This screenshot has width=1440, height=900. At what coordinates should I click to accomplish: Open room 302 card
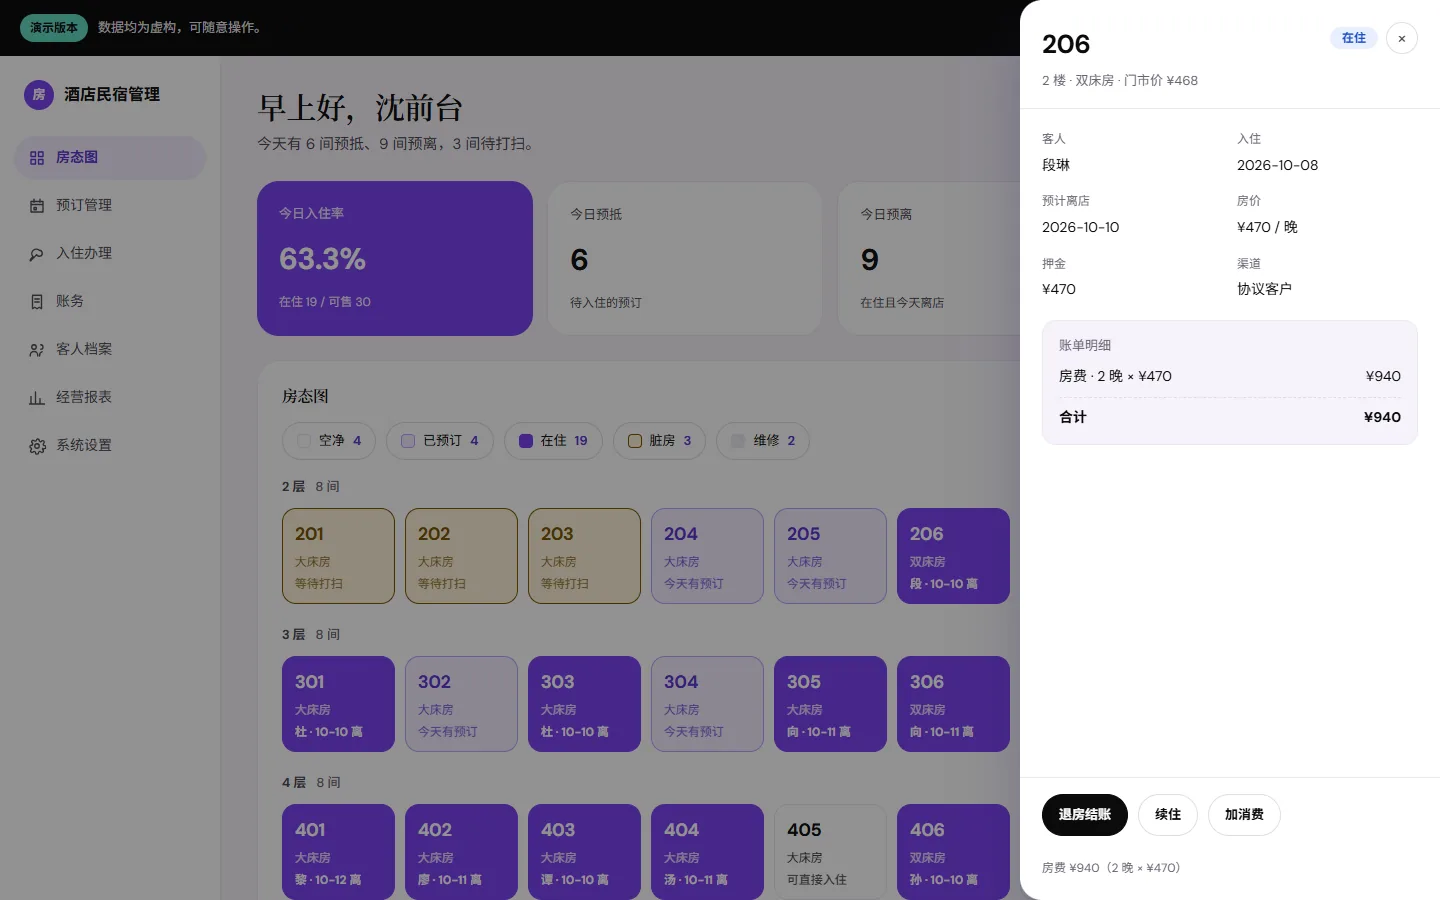(461, 704)
